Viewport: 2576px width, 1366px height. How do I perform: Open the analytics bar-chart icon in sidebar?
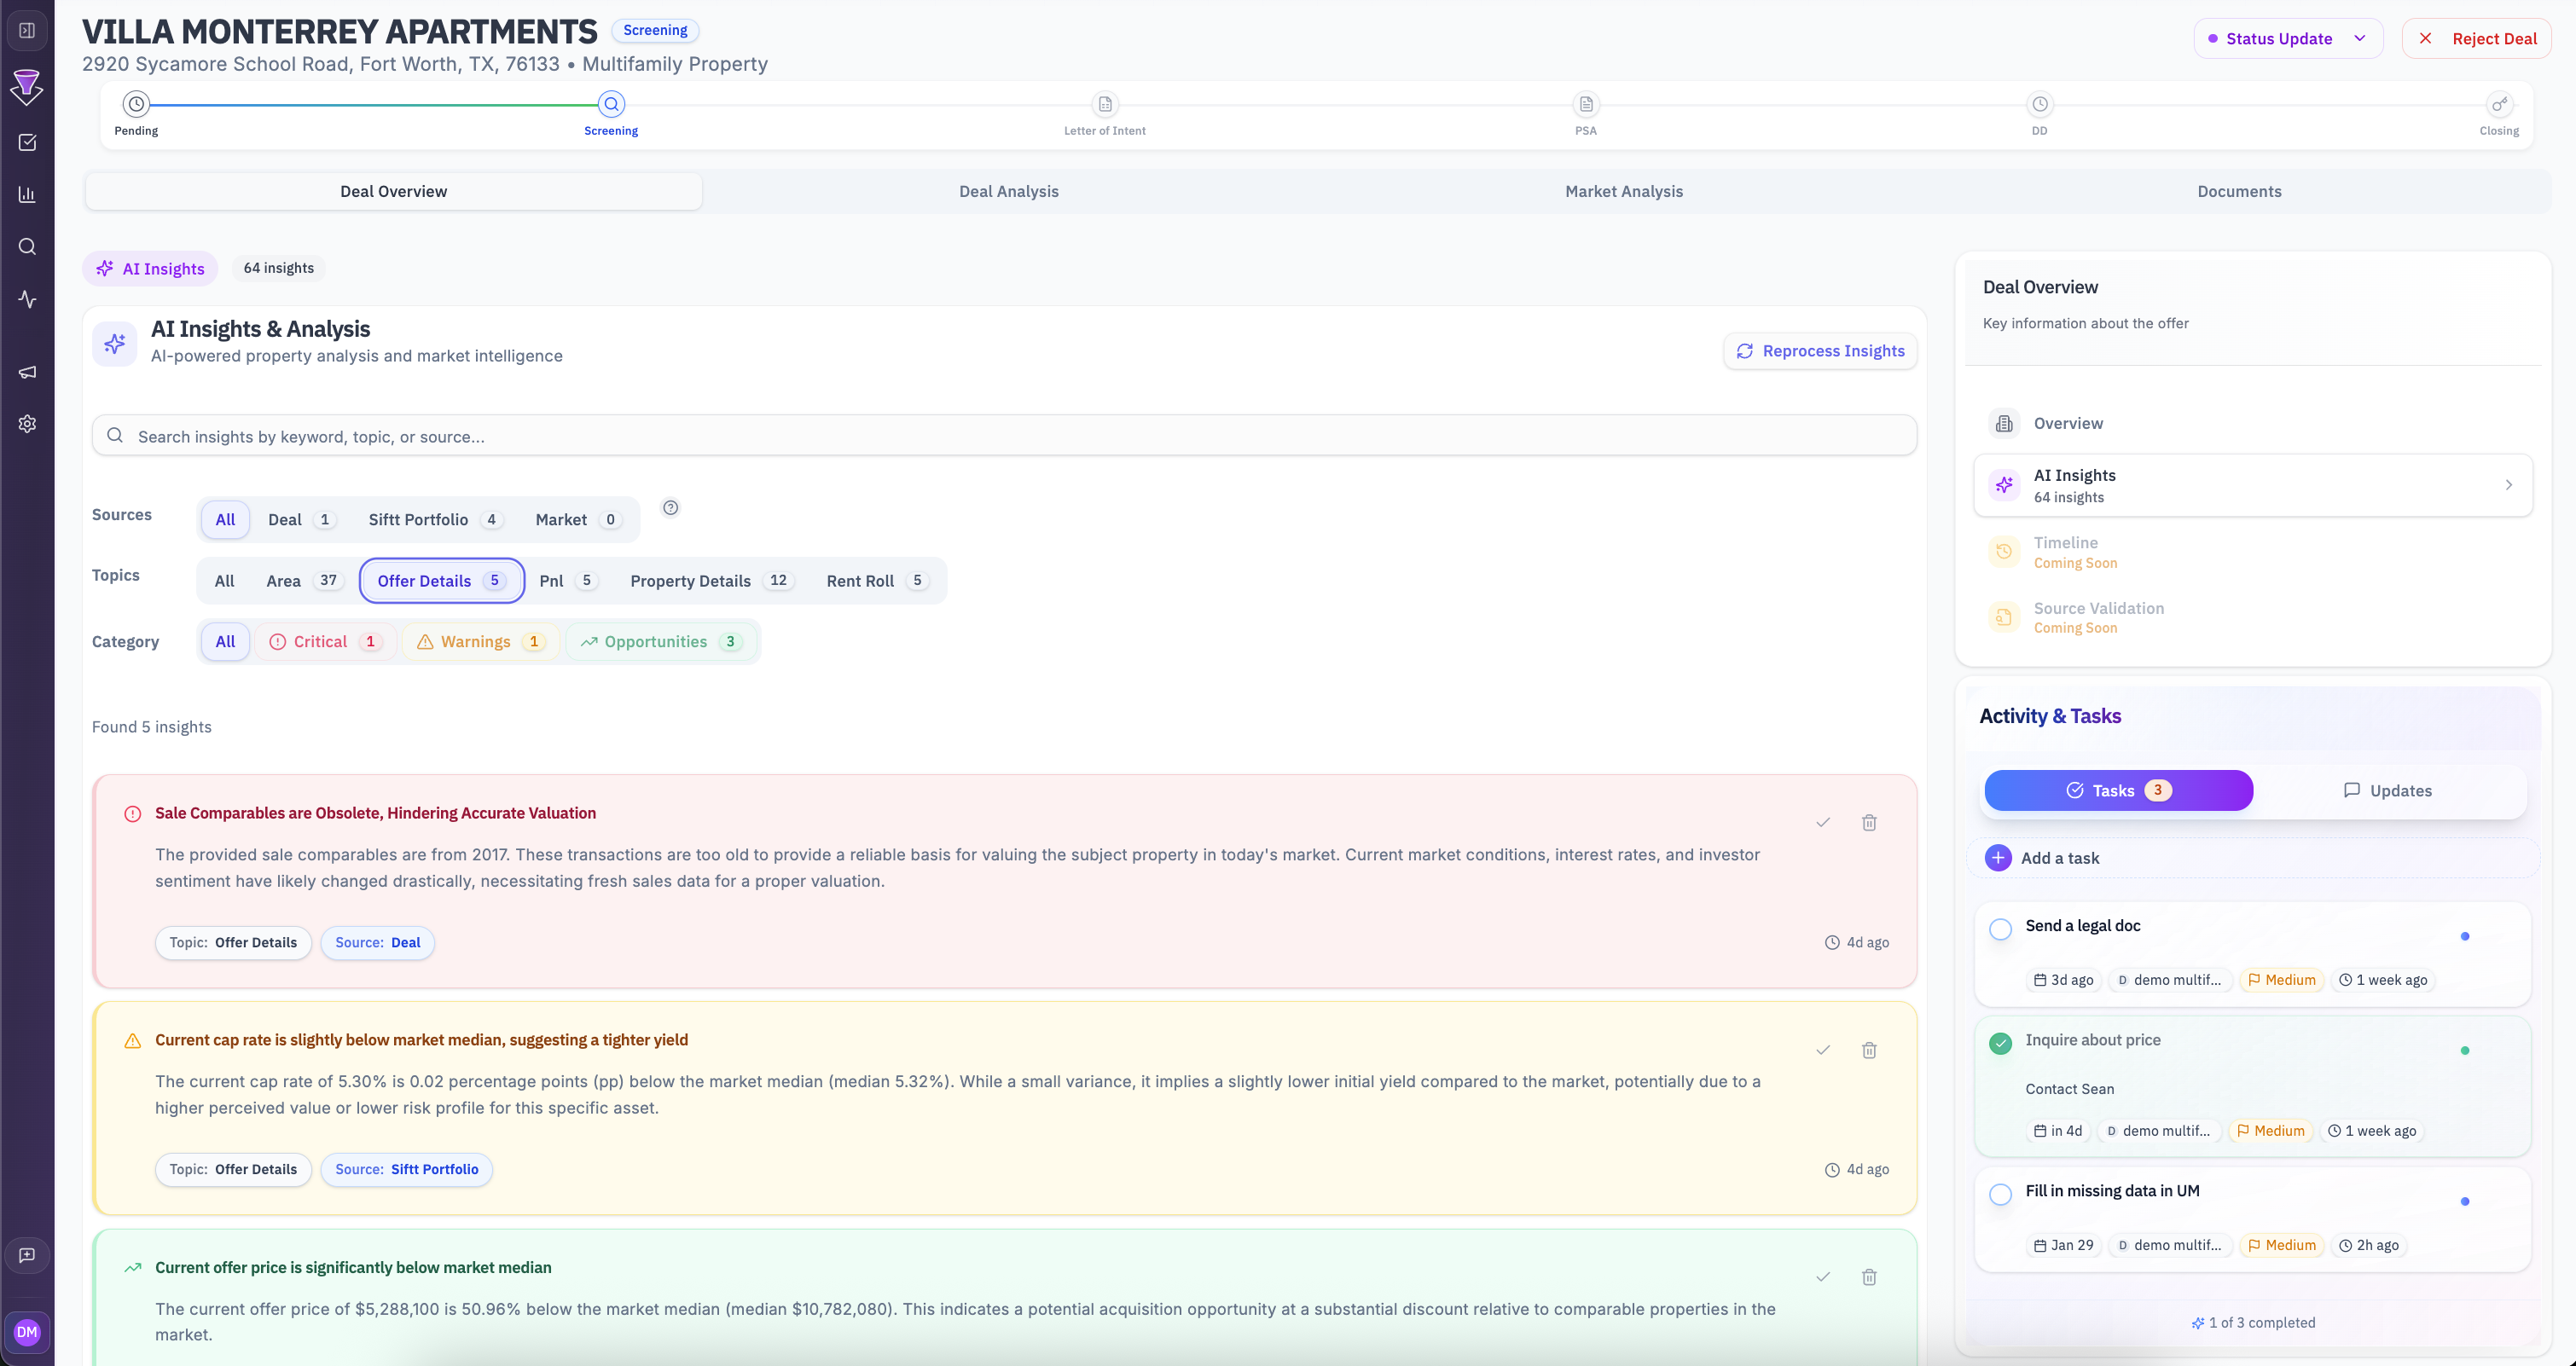[x=27, y=194]
